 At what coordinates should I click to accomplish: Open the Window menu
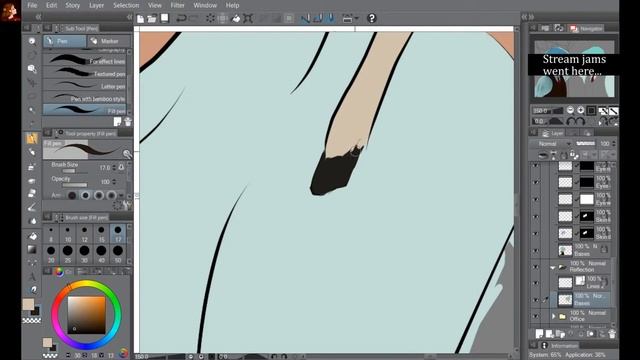[x=205, y=5]
